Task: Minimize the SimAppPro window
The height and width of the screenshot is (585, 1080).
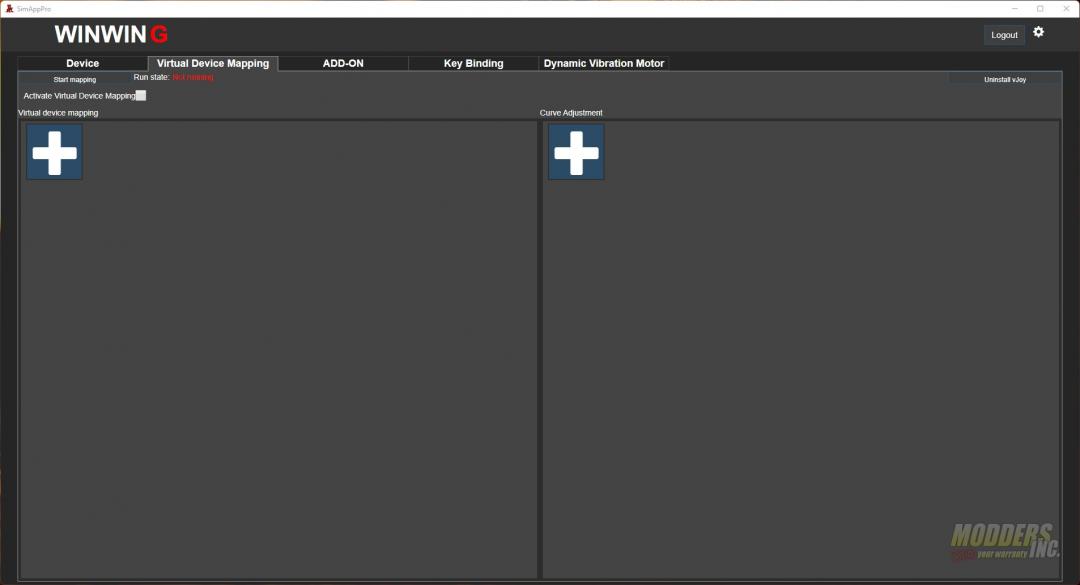Action: pos(1014,8)
